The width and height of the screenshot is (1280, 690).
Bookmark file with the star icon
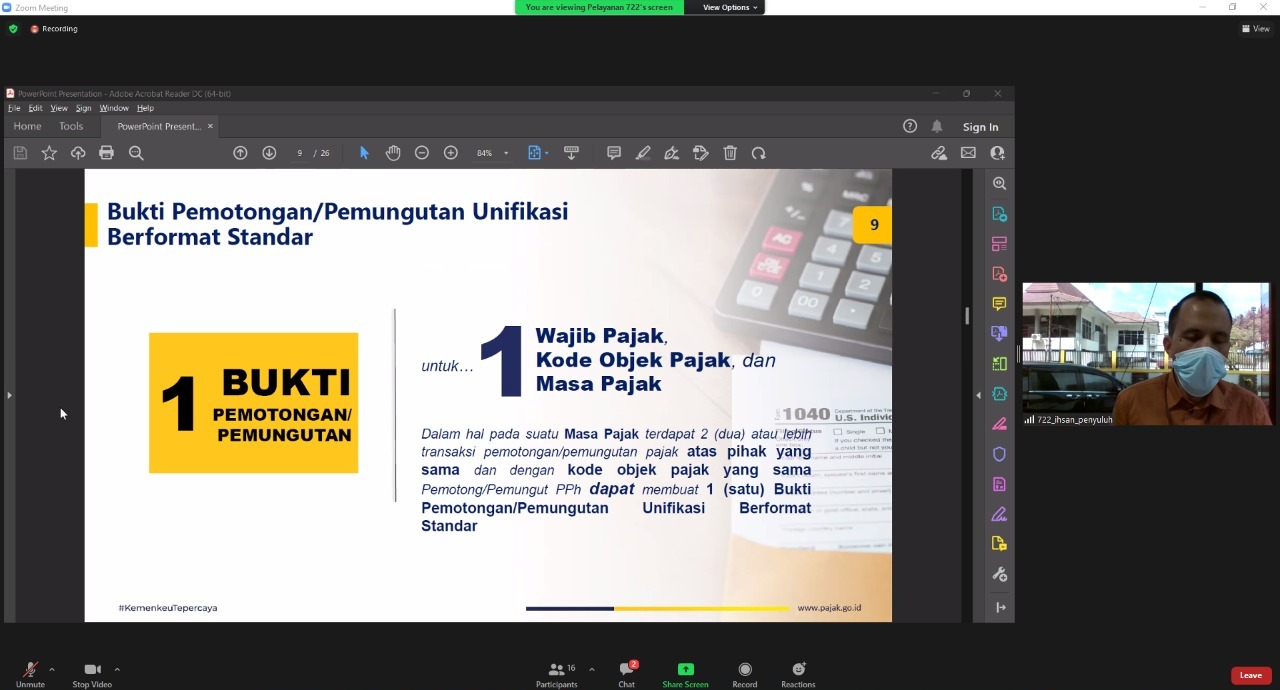pyautogui.click(x=49, y=153)
